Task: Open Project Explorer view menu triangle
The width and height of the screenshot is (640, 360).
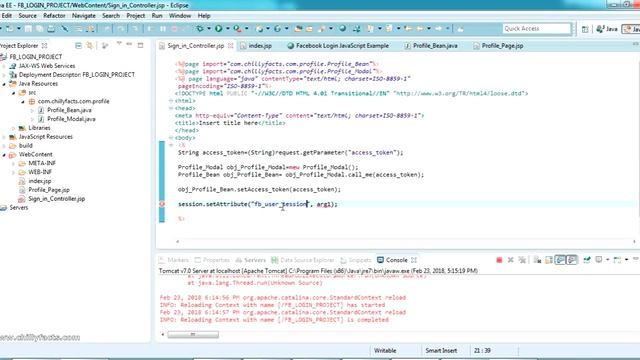Action: pos(119,43)
